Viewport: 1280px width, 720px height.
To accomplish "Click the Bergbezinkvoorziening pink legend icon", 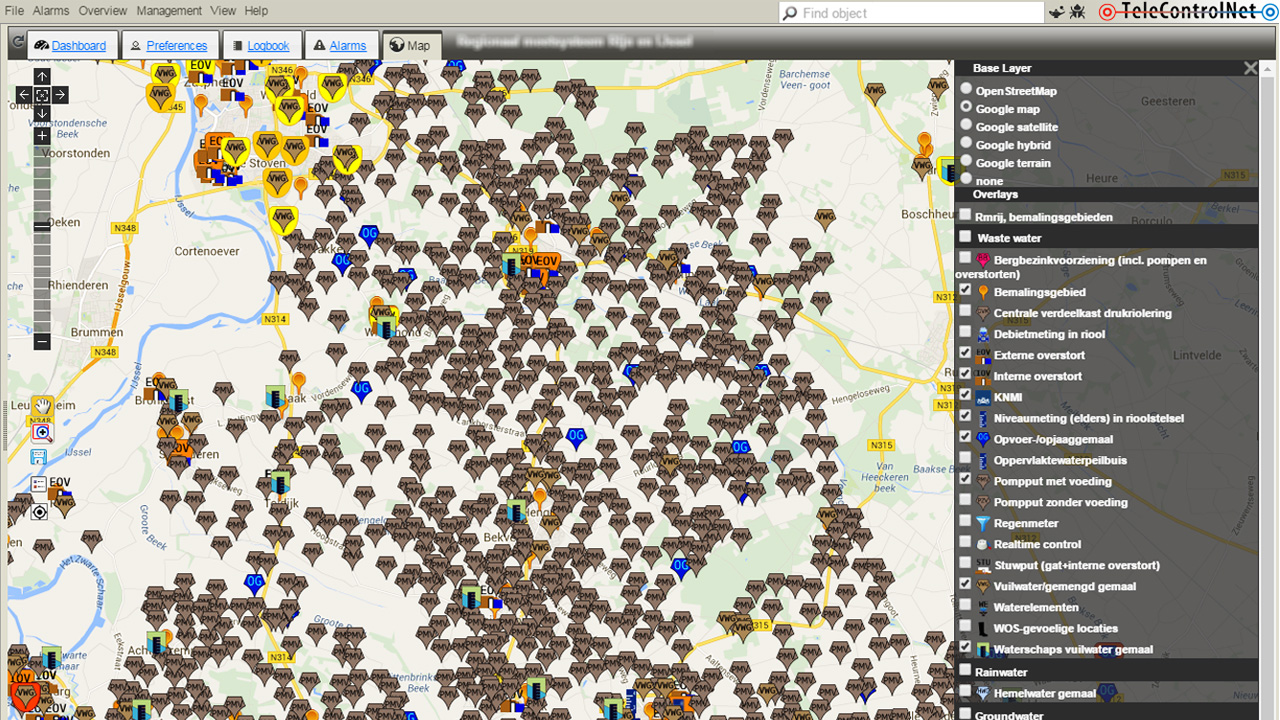I will pyautogui.click(x=983, y=260).
